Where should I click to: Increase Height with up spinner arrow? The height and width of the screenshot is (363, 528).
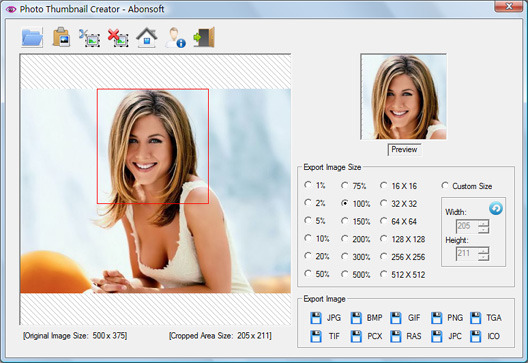[x=484, y=251]
